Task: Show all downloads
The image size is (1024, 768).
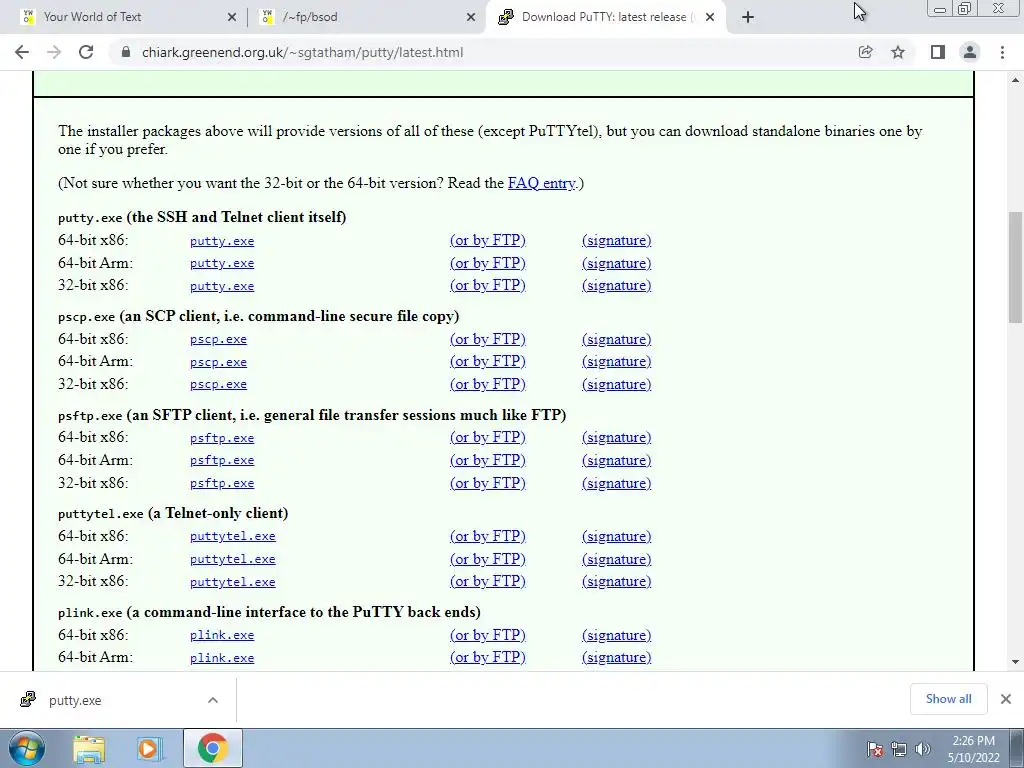Action: [x=948, y=699]
